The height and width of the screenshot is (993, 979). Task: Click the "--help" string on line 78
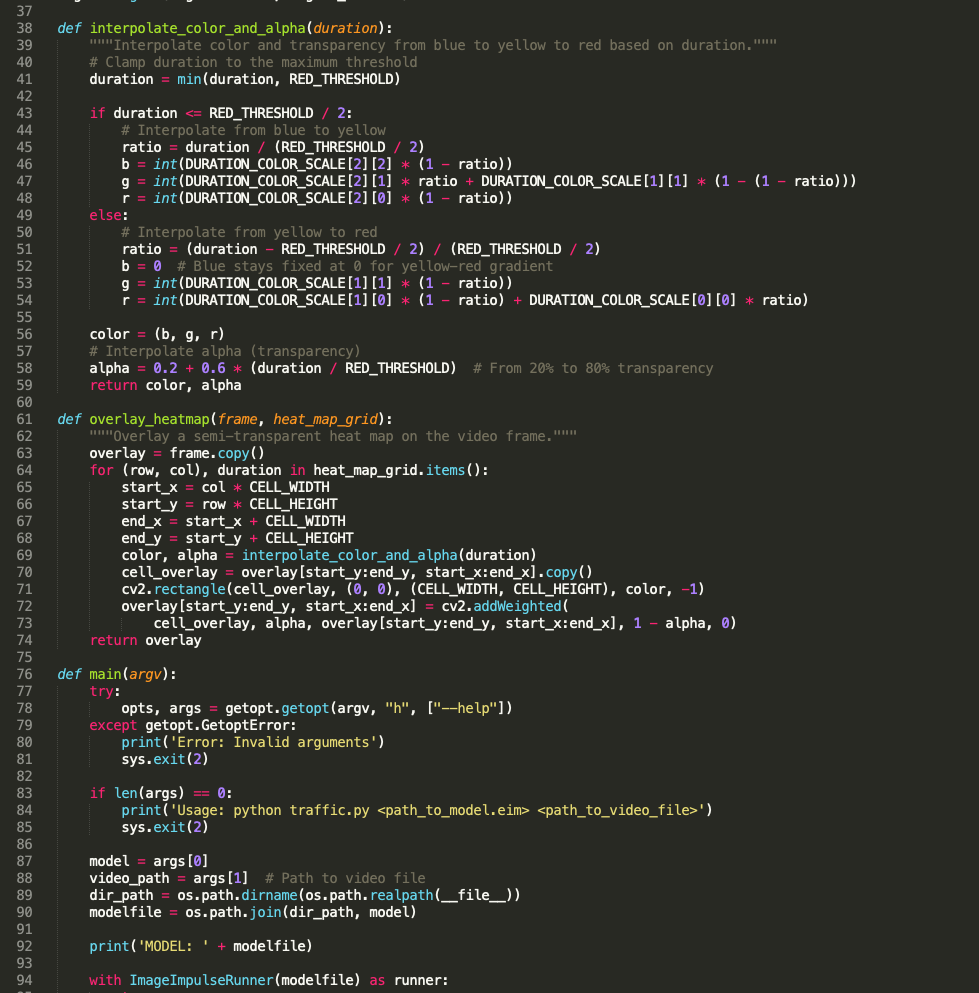pos(465,709)
